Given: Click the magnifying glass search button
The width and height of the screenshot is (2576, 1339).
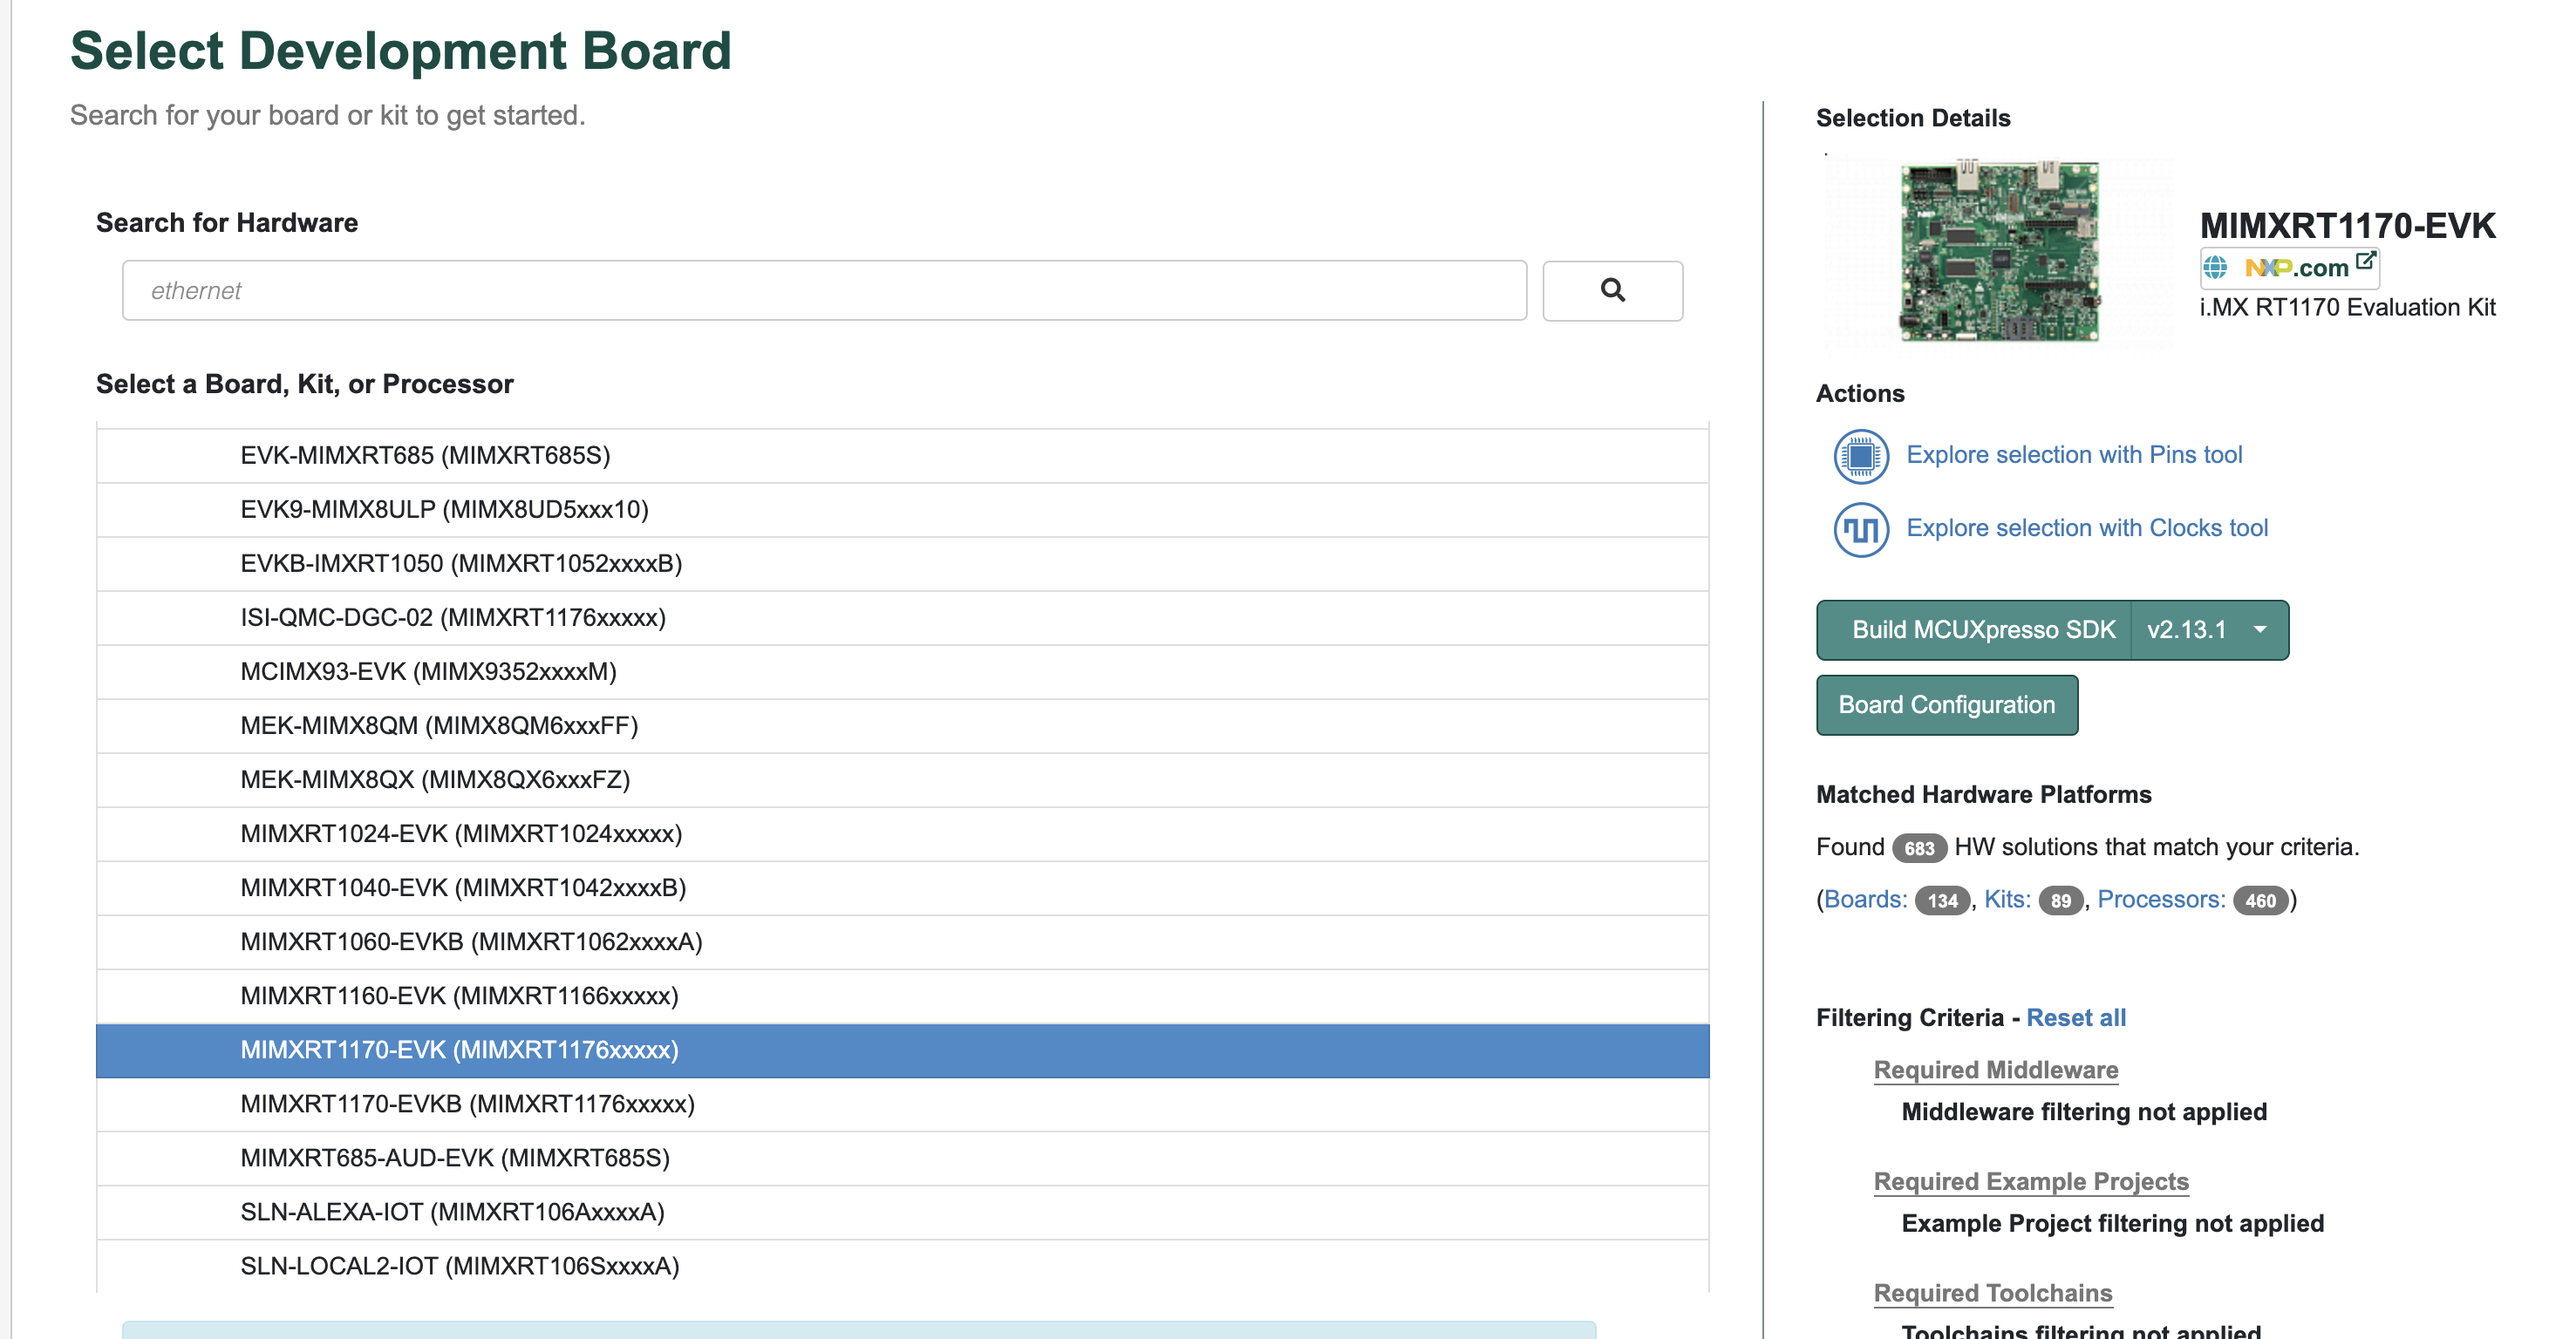Looking at the screenshot, I should point(1611,291).
